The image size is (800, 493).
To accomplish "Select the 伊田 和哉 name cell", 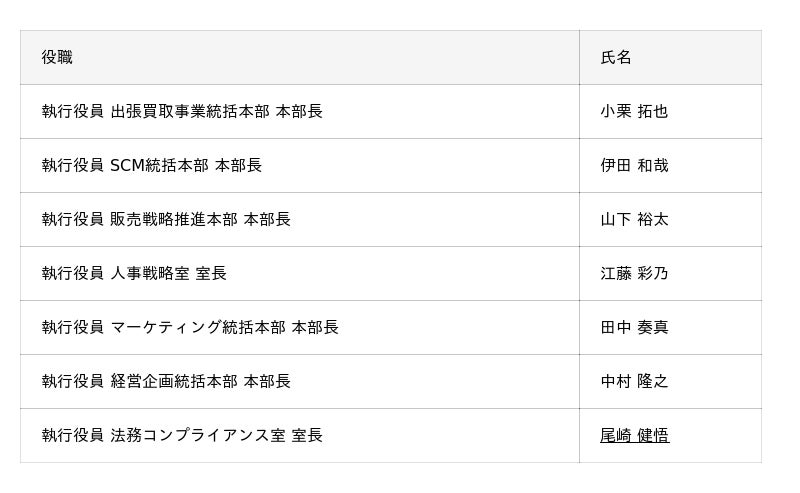I will (x=634, y=166).
